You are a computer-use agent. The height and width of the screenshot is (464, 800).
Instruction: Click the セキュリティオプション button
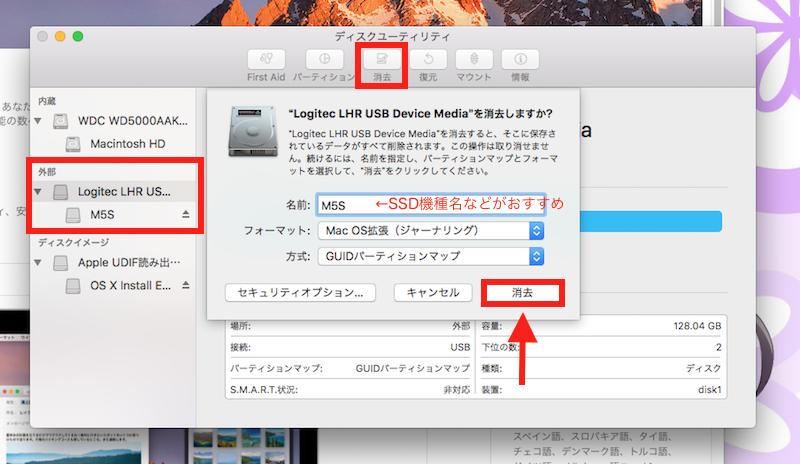pyautogui.click(x=301, y=293)
